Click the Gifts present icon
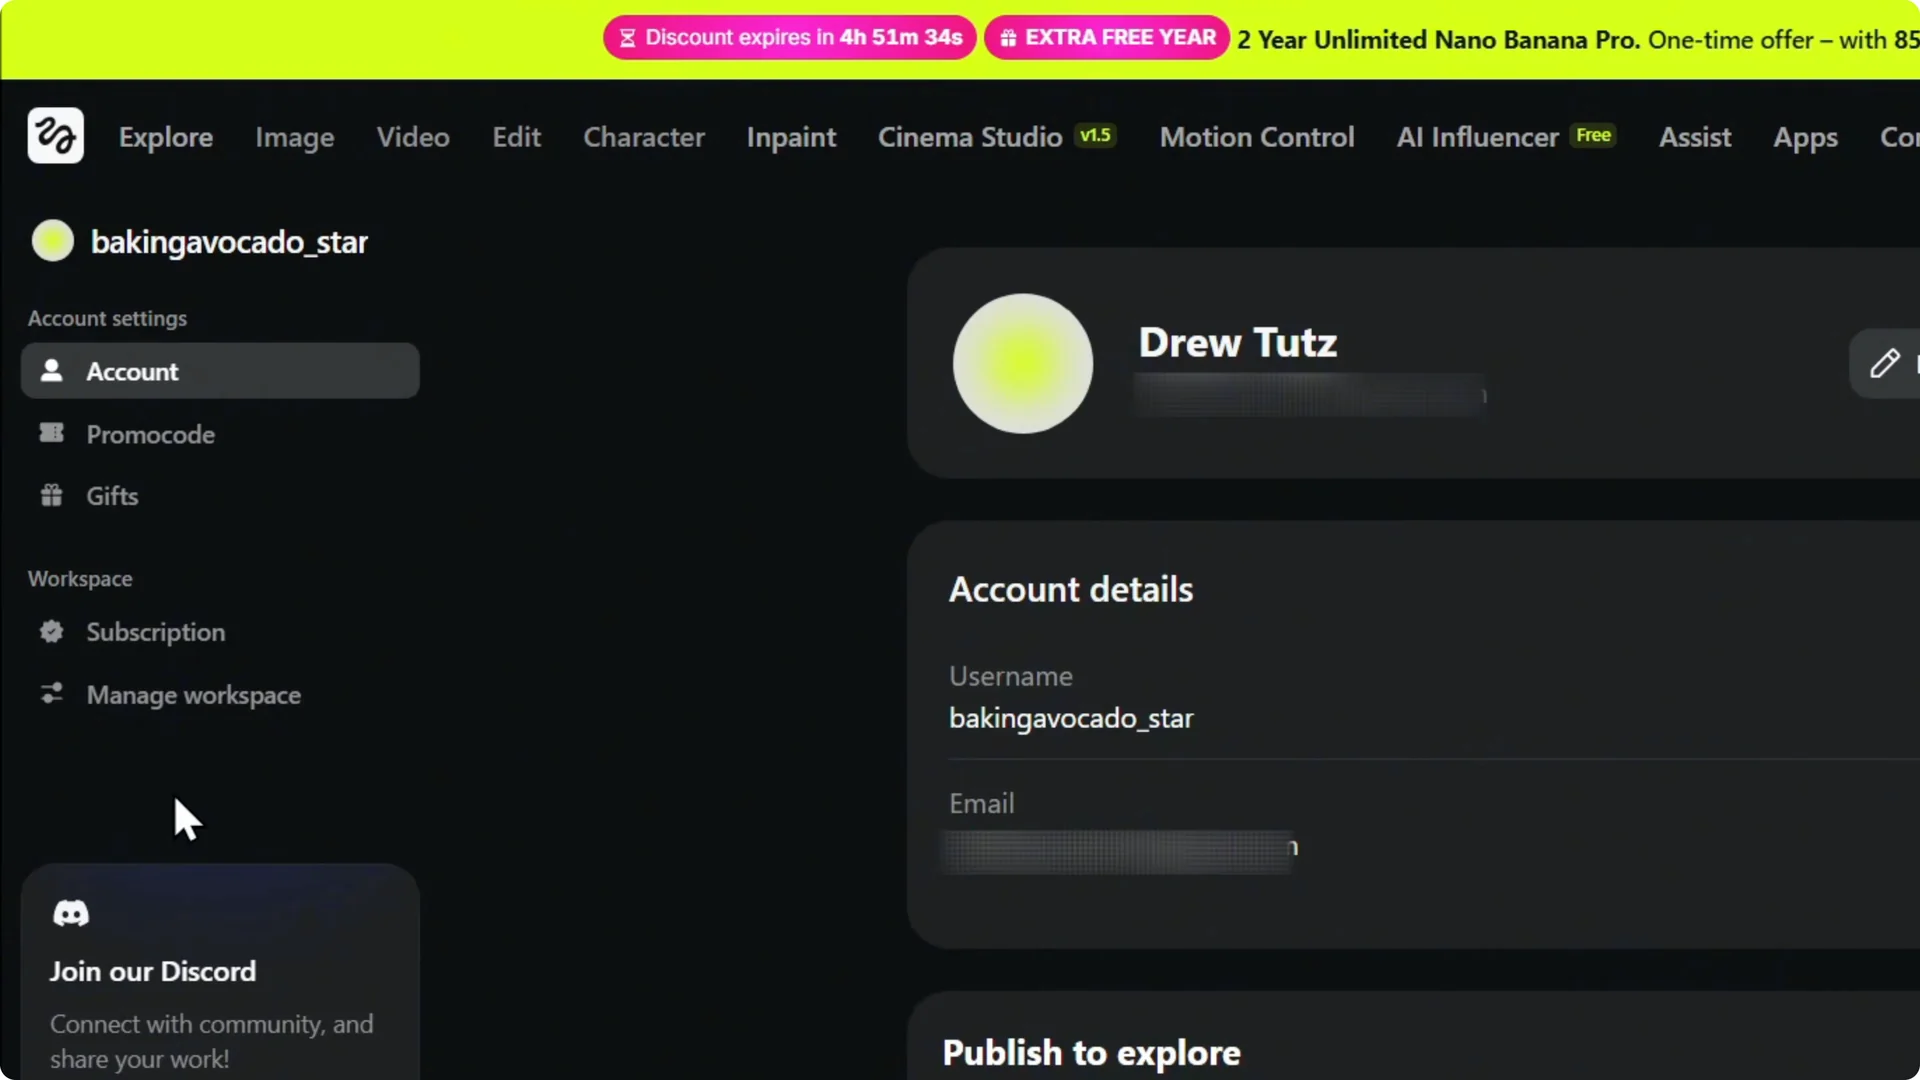Viewport: 1920px width, 1080px height. click(51, 495)
